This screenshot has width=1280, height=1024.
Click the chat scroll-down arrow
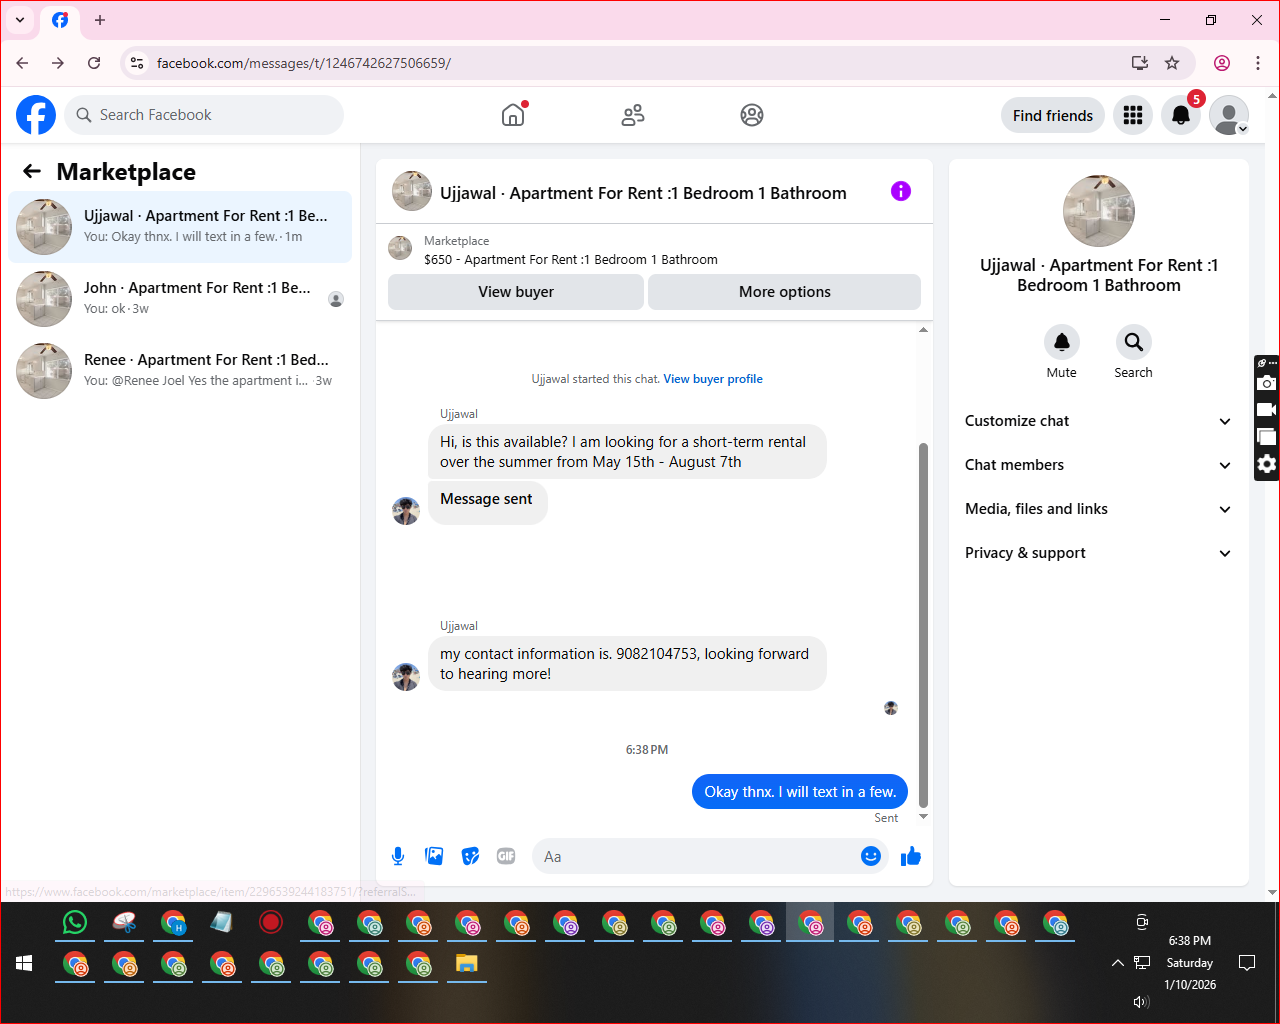point(923,816)
